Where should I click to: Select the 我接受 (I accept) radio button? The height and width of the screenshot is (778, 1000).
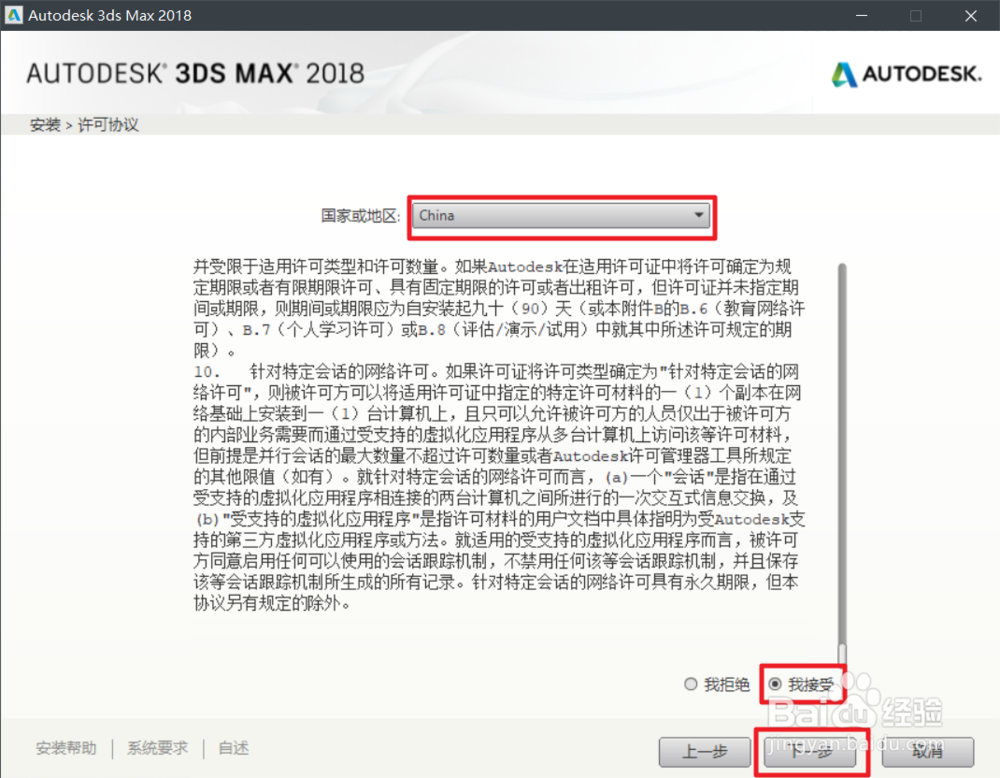point(775,684)
